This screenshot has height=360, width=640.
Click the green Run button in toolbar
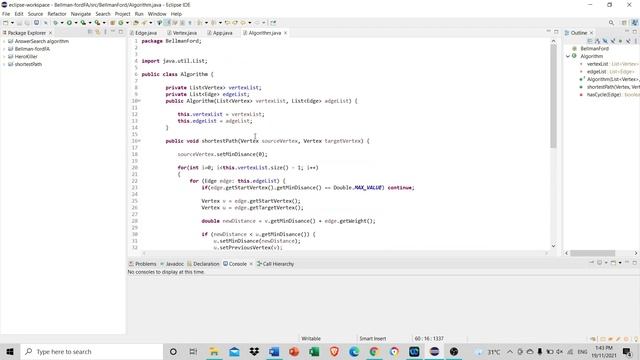tap(69, 22)
